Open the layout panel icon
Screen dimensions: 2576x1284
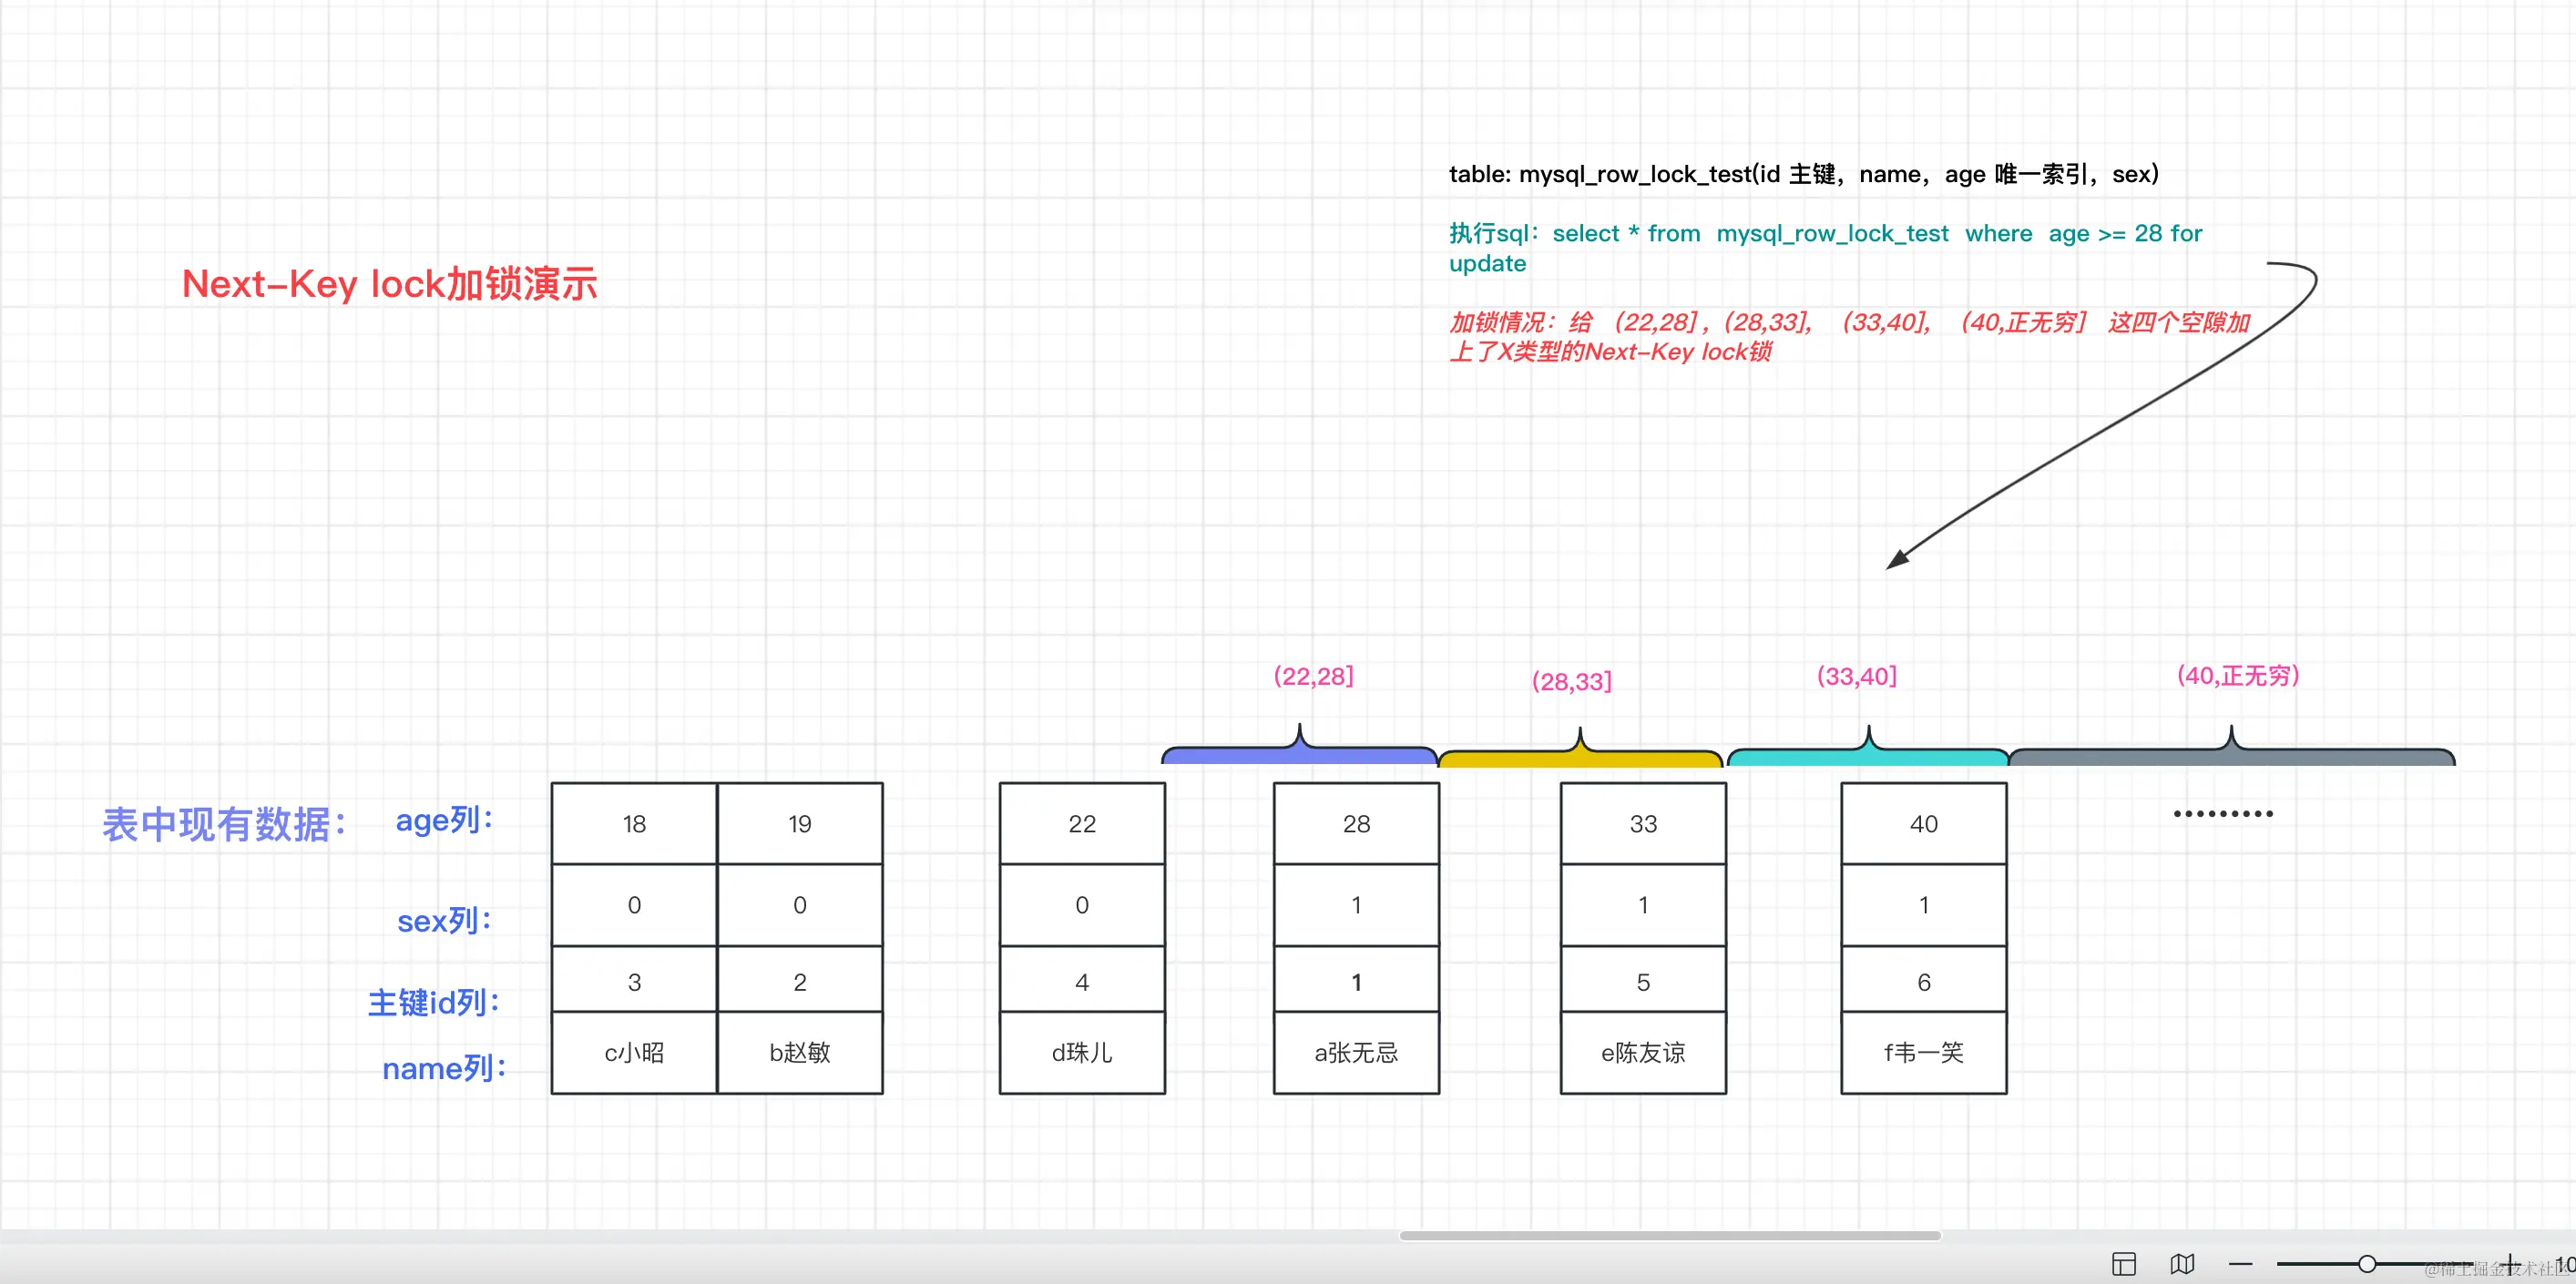(x=2124, y=1264)
